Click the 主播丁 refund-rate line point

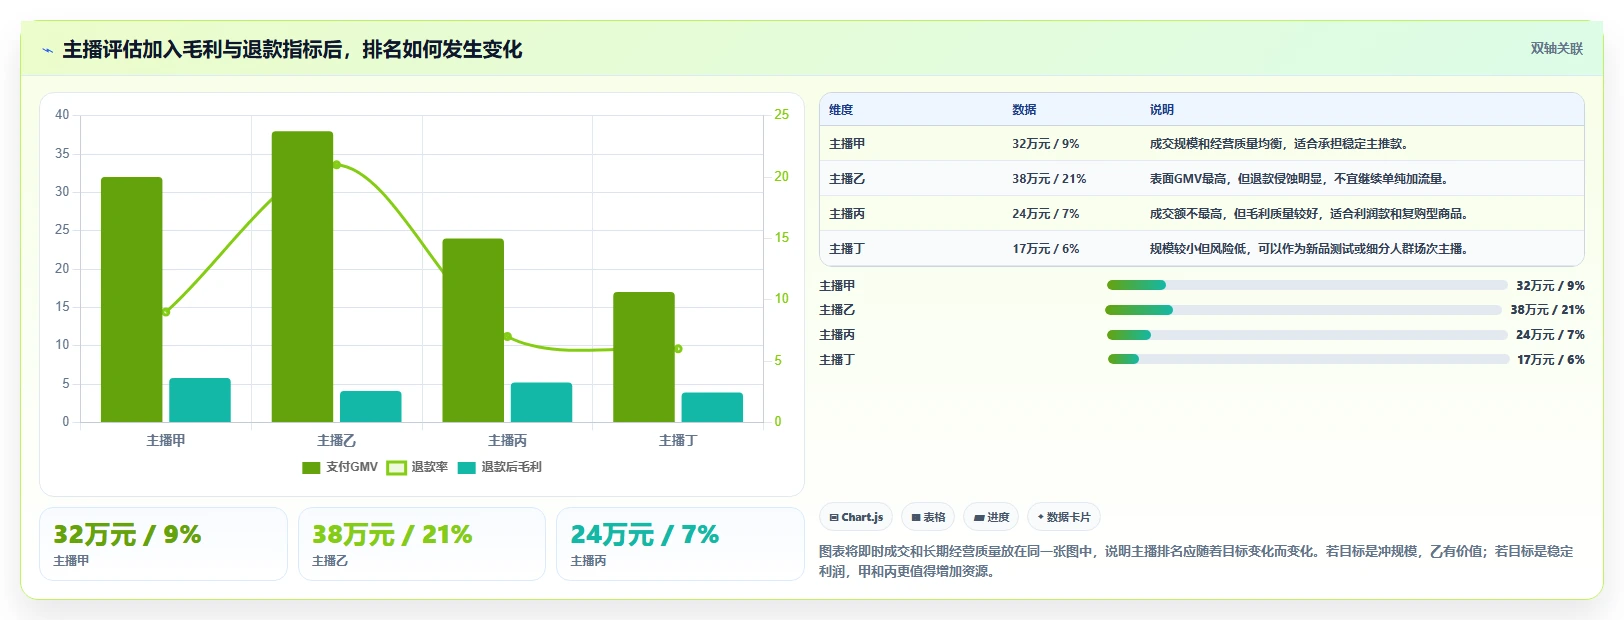click(678, 349)
